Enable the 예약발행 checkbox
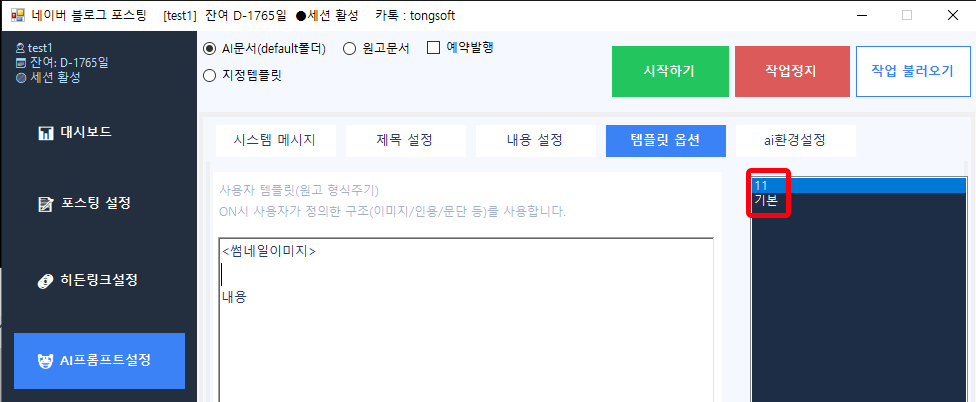 click(x=434, y=47)
